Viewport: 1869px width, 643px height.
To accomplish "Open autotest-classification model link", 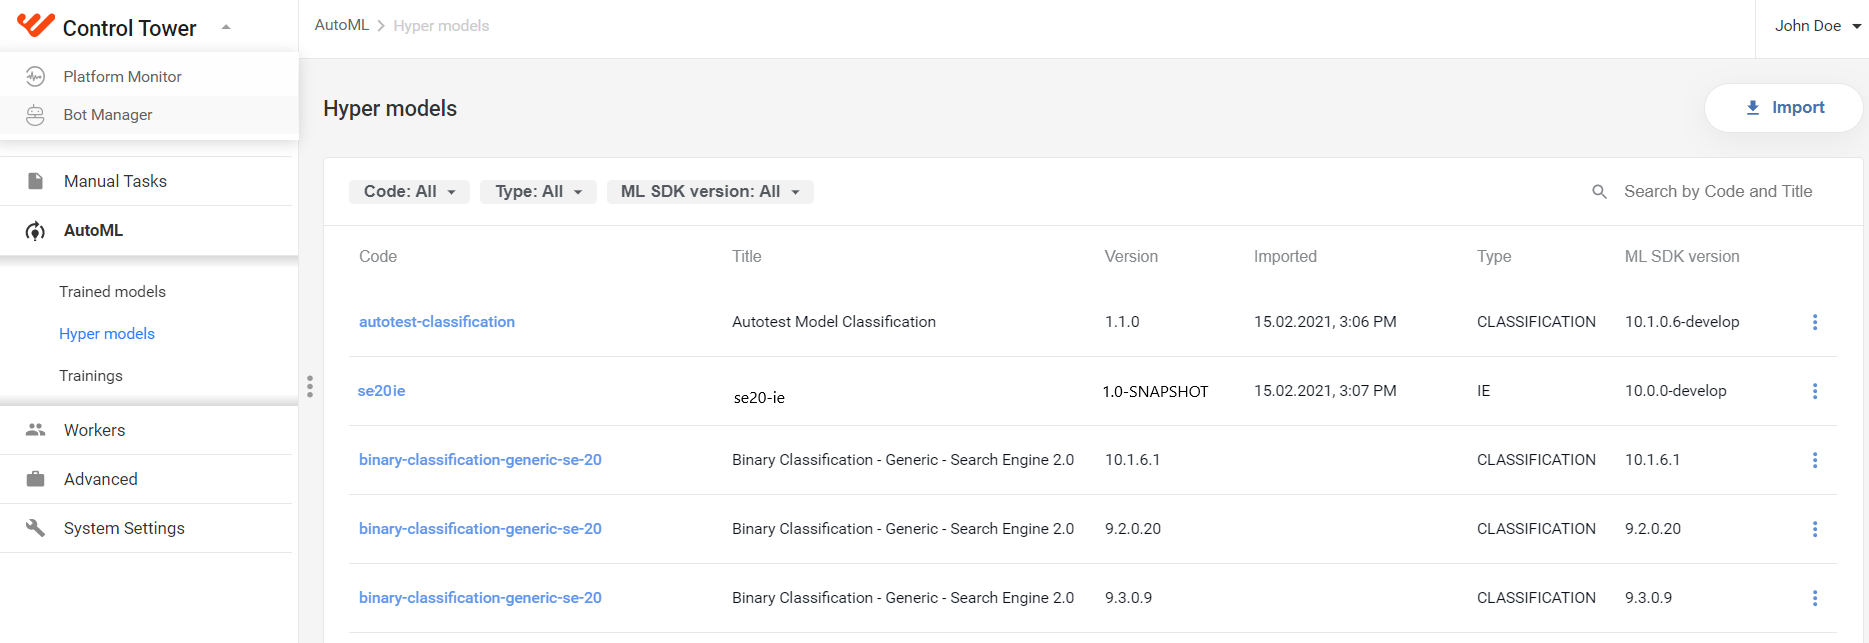I will click(437, 322).
